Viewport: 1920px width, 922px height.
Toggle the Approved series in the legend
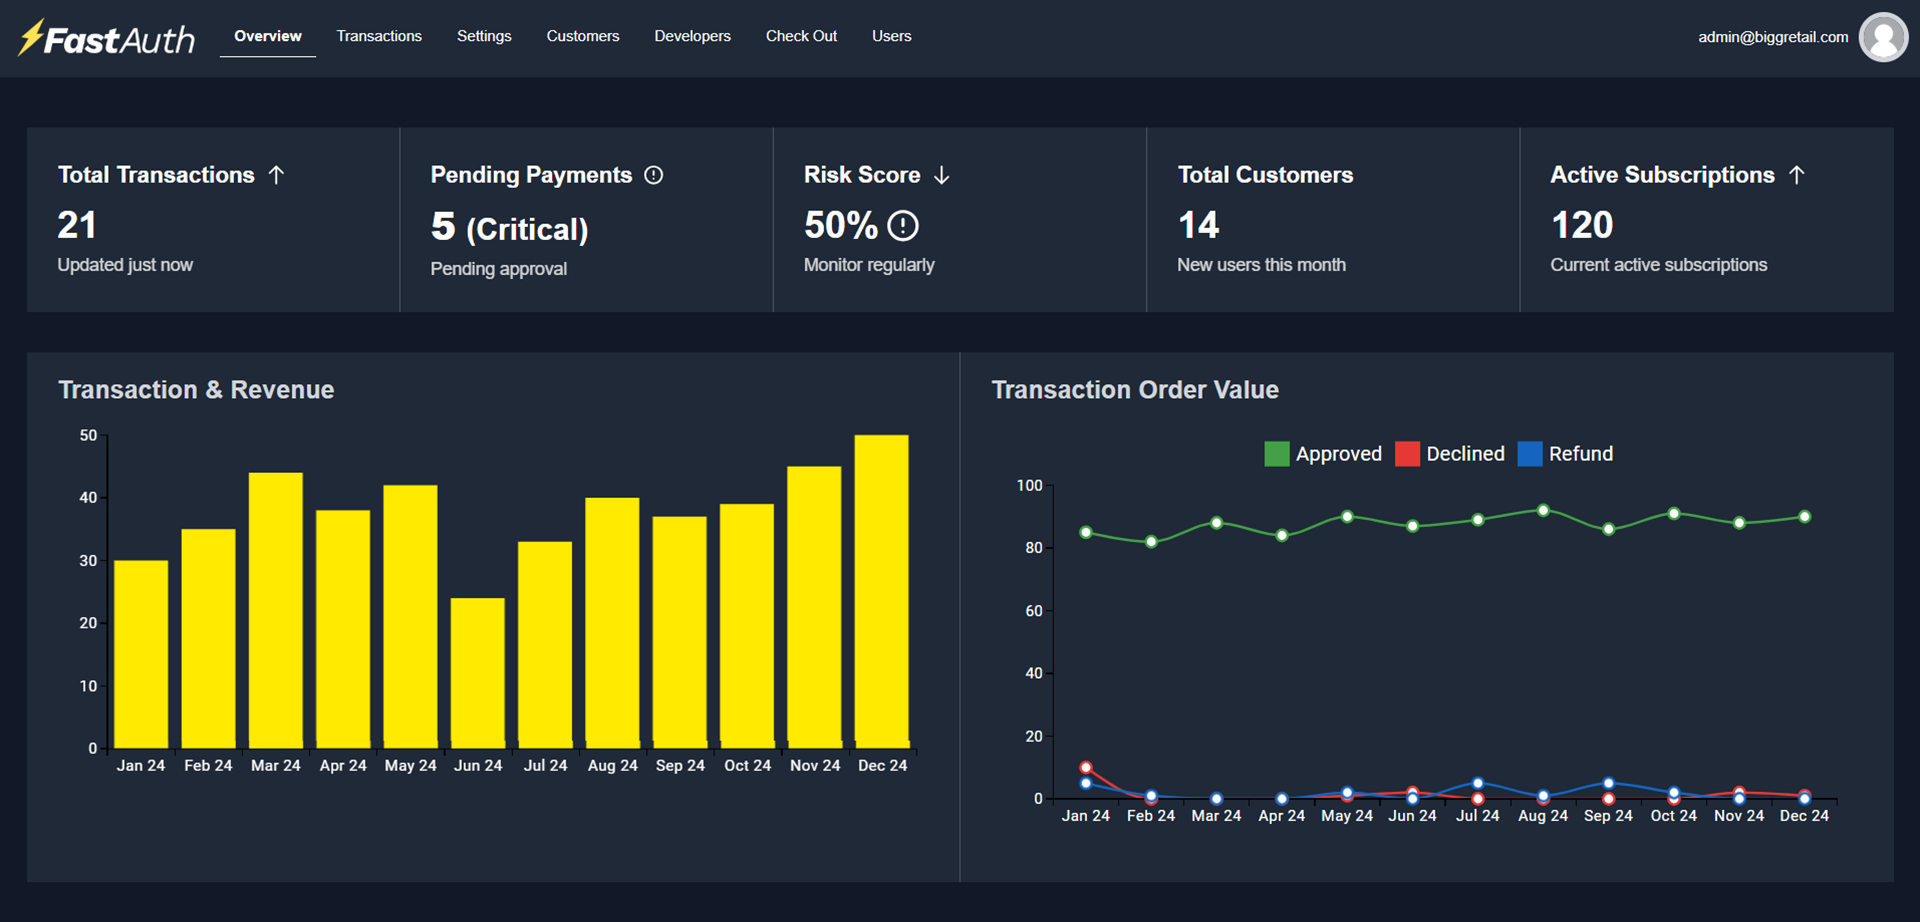pyautogui.click(x=1338, y=453)
